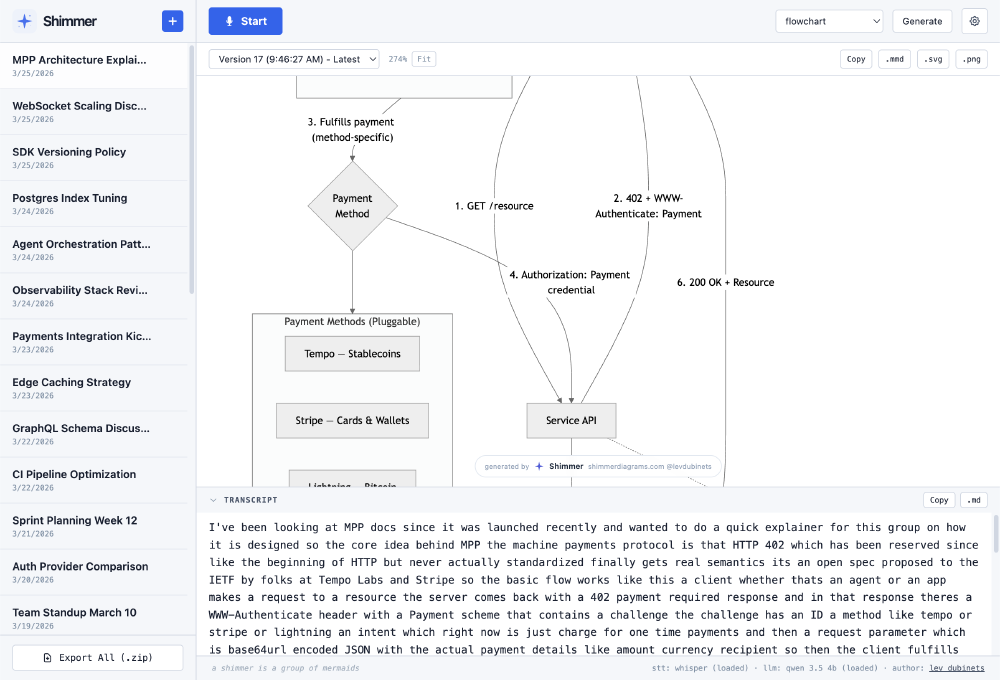The image size is (1000, 680).
Task: Collapse the Transcript panel
Action: click(211, 499)
